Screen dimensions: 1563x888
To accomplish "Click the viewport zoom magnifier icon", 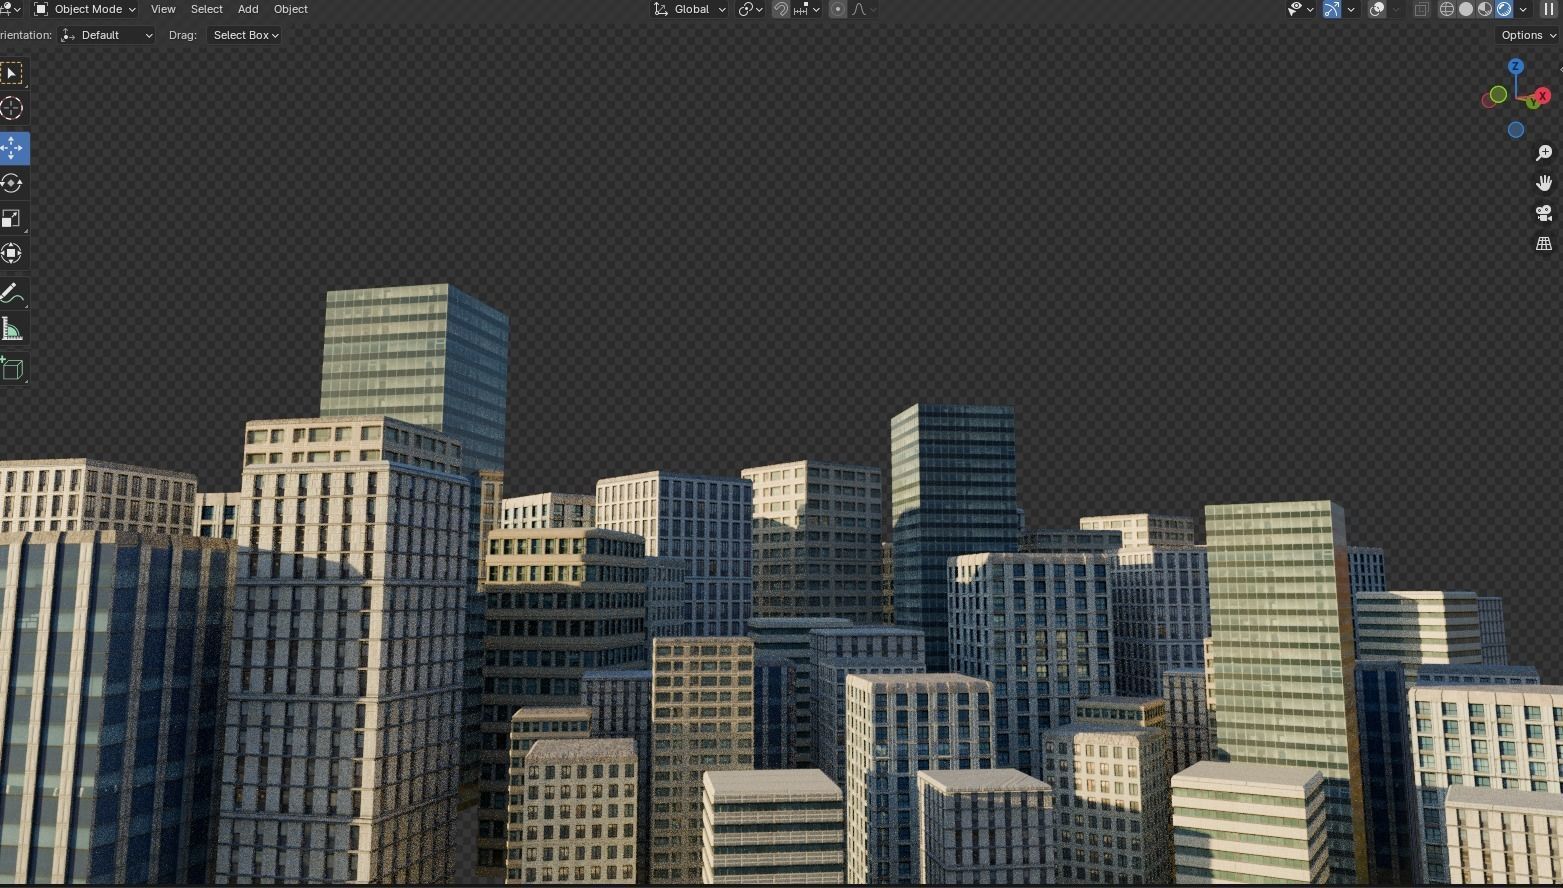I will pos(1544,153).
